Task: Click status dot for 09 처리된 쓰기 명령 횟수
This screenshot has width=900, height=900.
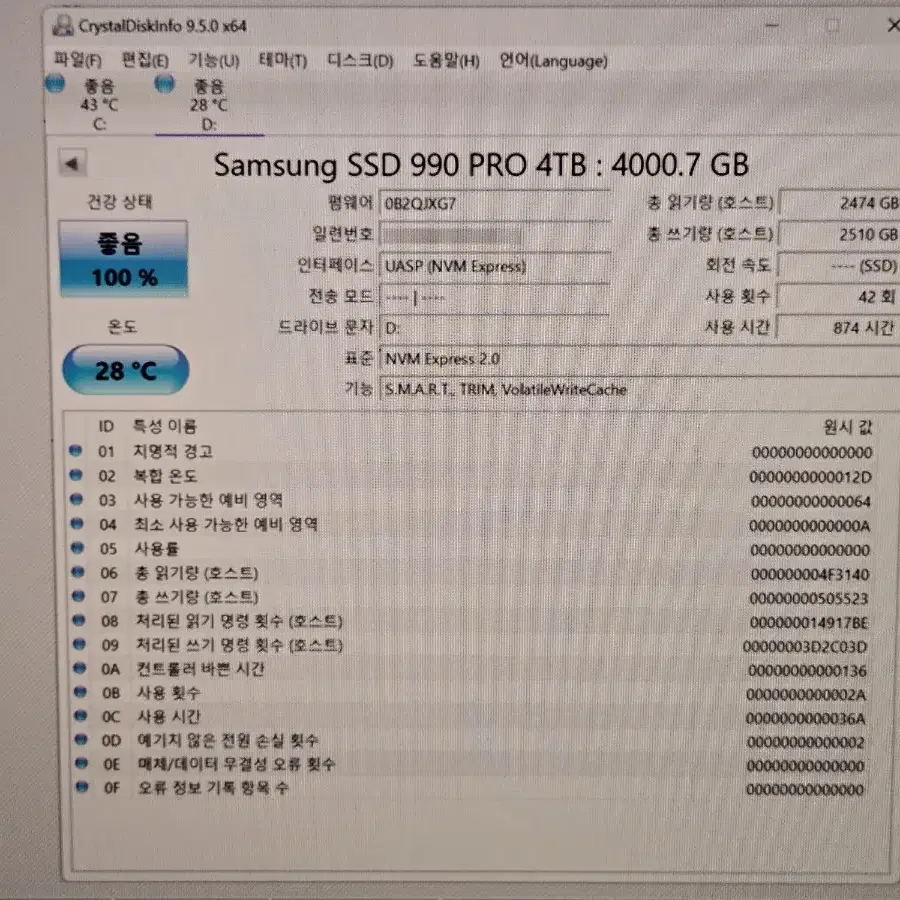Action: (x=80, y=644)
